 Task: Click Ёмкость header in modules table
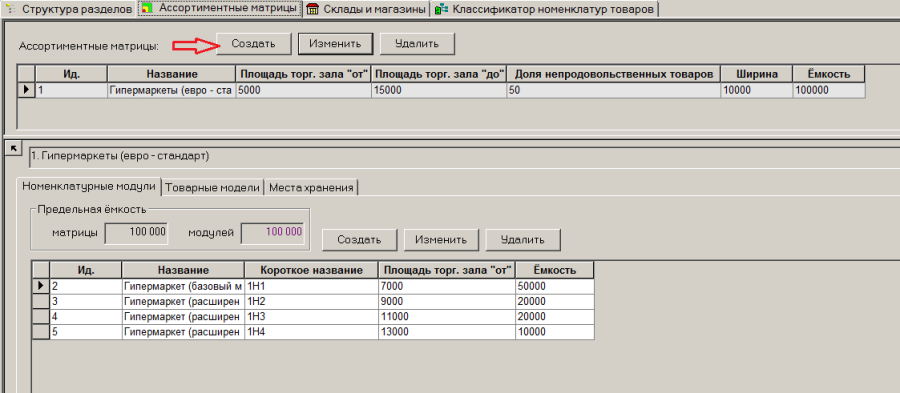tap(554, 270)
